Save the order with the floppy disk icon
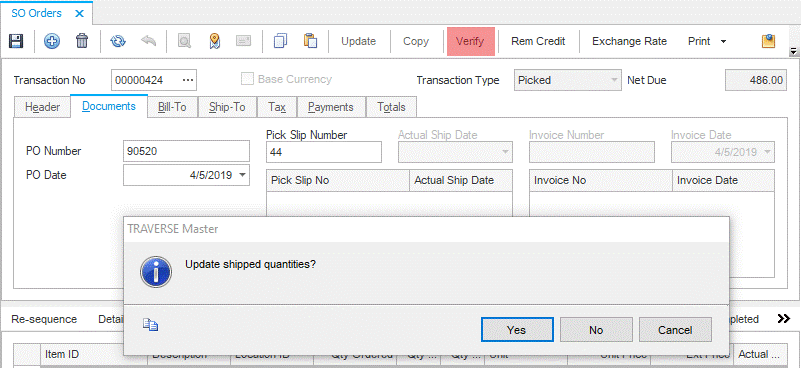The width and height of the screenshot is (801, 368). [16, 41]
